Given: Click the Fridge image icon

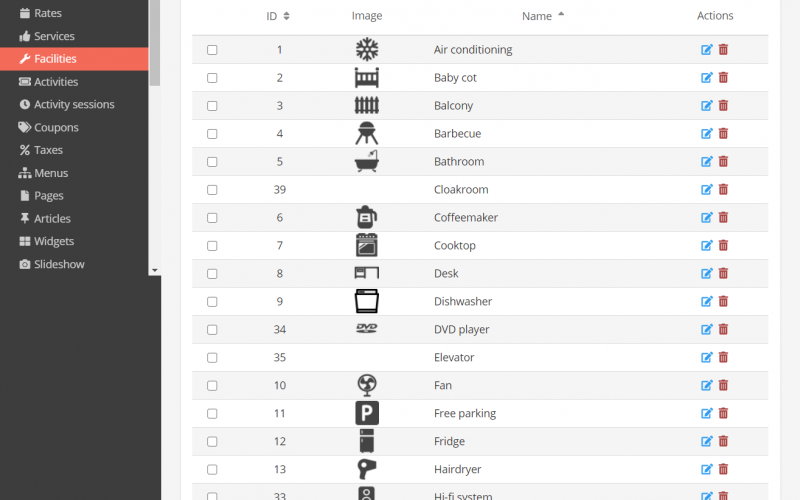Looking at the screenshot, I should pyautogui.click(x=366, y=441).
